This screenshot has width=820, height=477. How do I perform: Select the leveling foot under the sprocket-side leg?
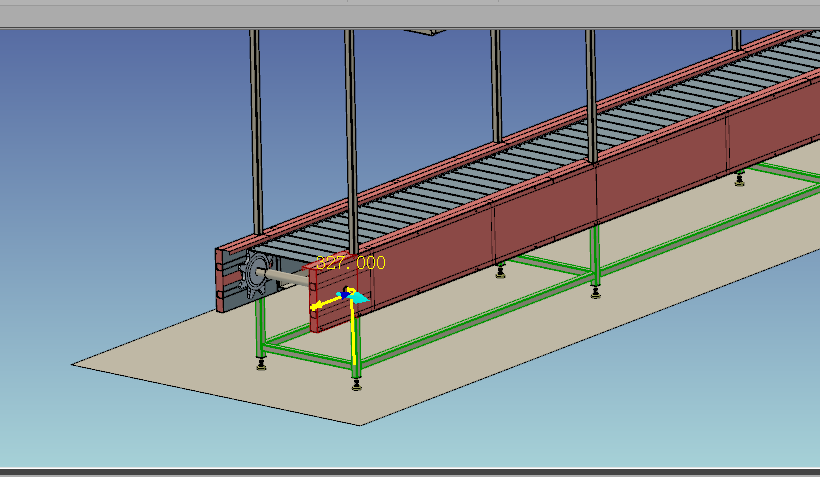tap(261, 364)
